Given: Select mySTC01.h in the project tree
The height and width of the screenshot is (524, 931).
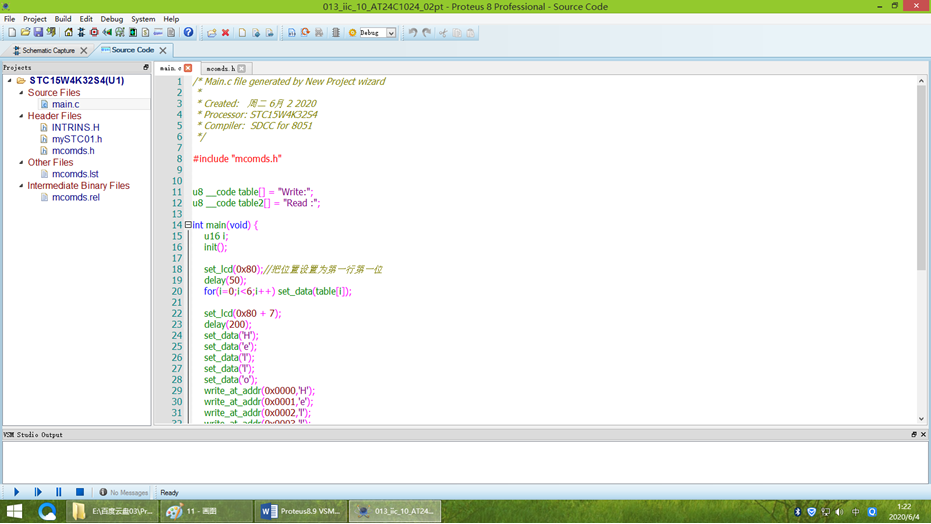Looking at the screenshot, I should (x=77, y=139).
